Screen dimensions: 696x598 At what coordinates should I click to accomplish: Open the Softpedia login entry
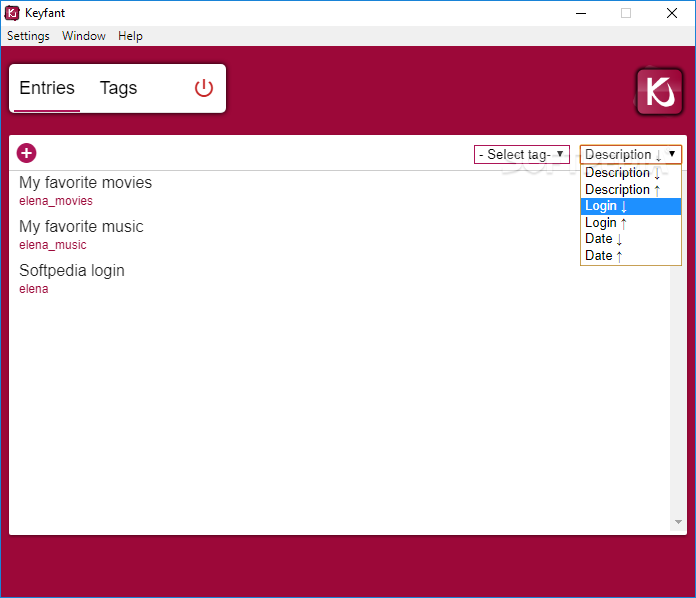72,270
